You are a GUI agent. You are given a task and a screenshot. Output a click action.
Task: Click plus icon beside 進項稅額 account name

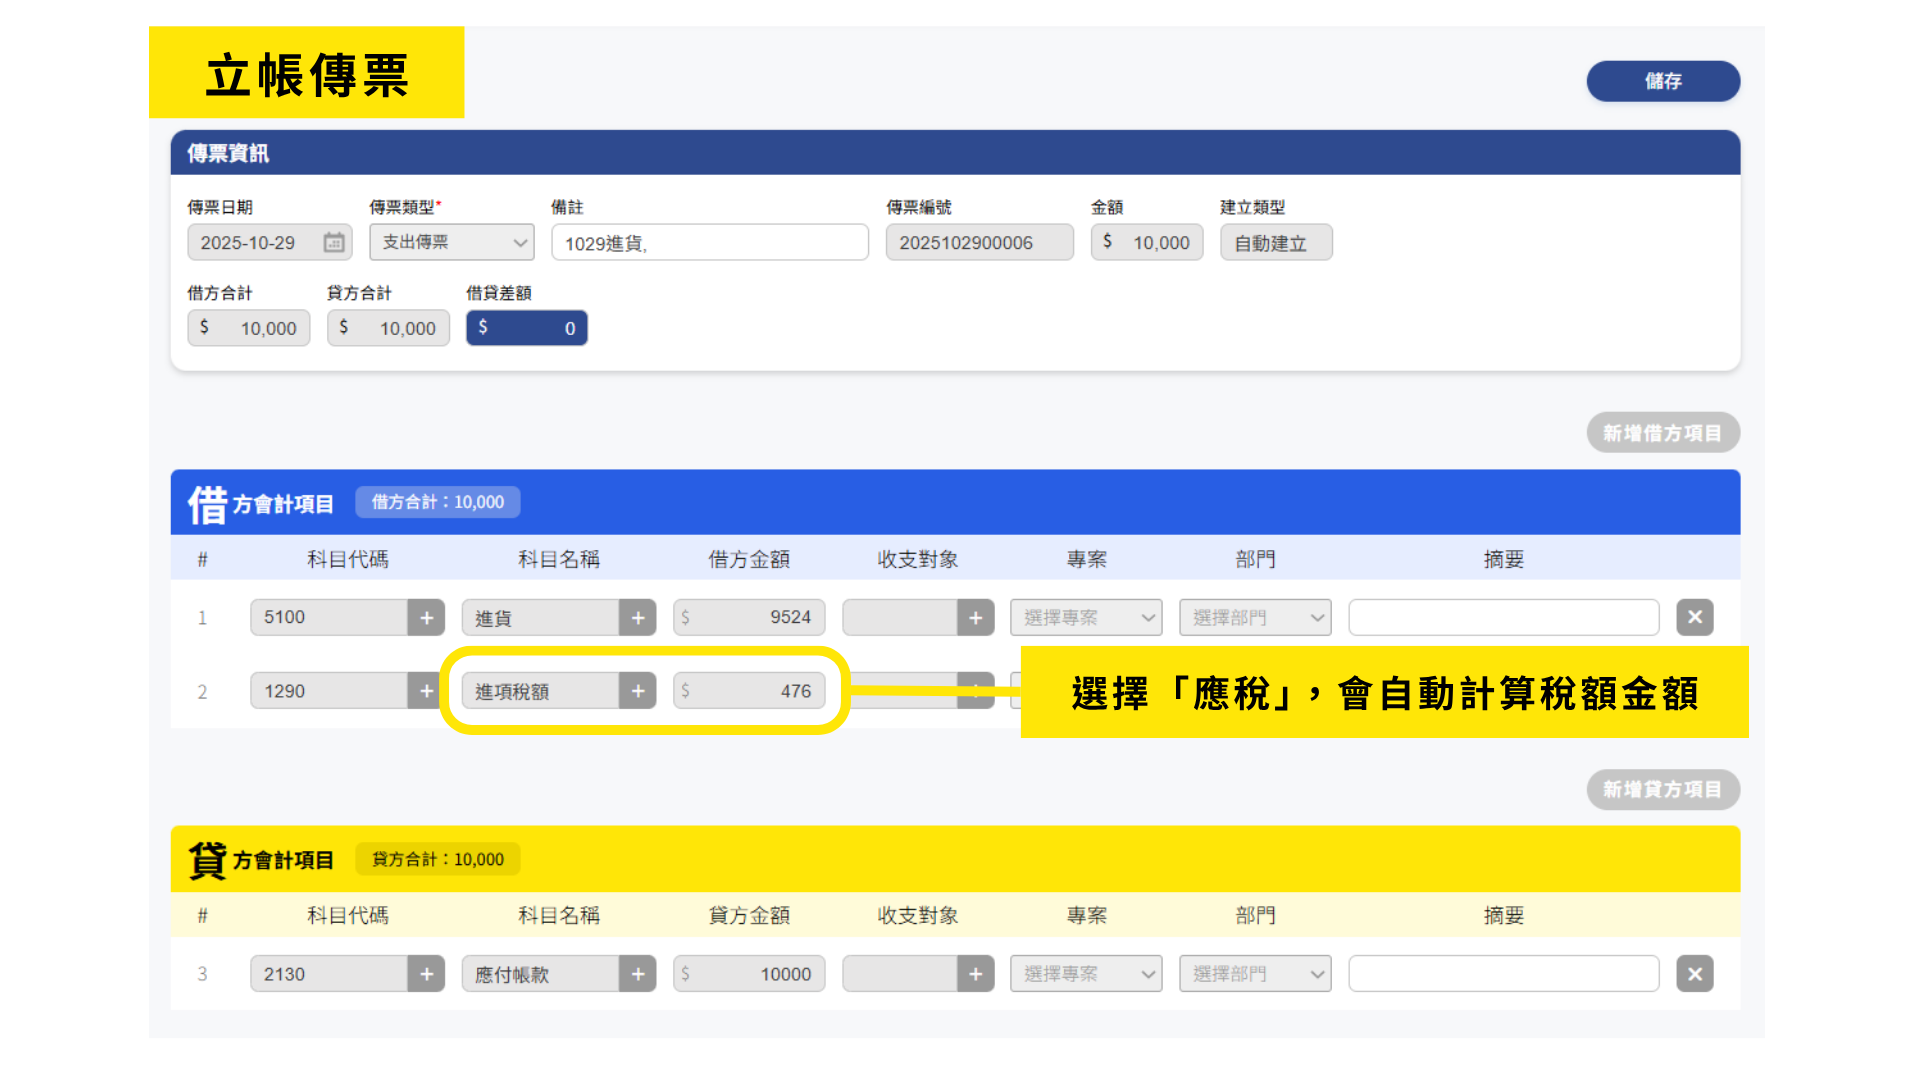click(637, 691)
